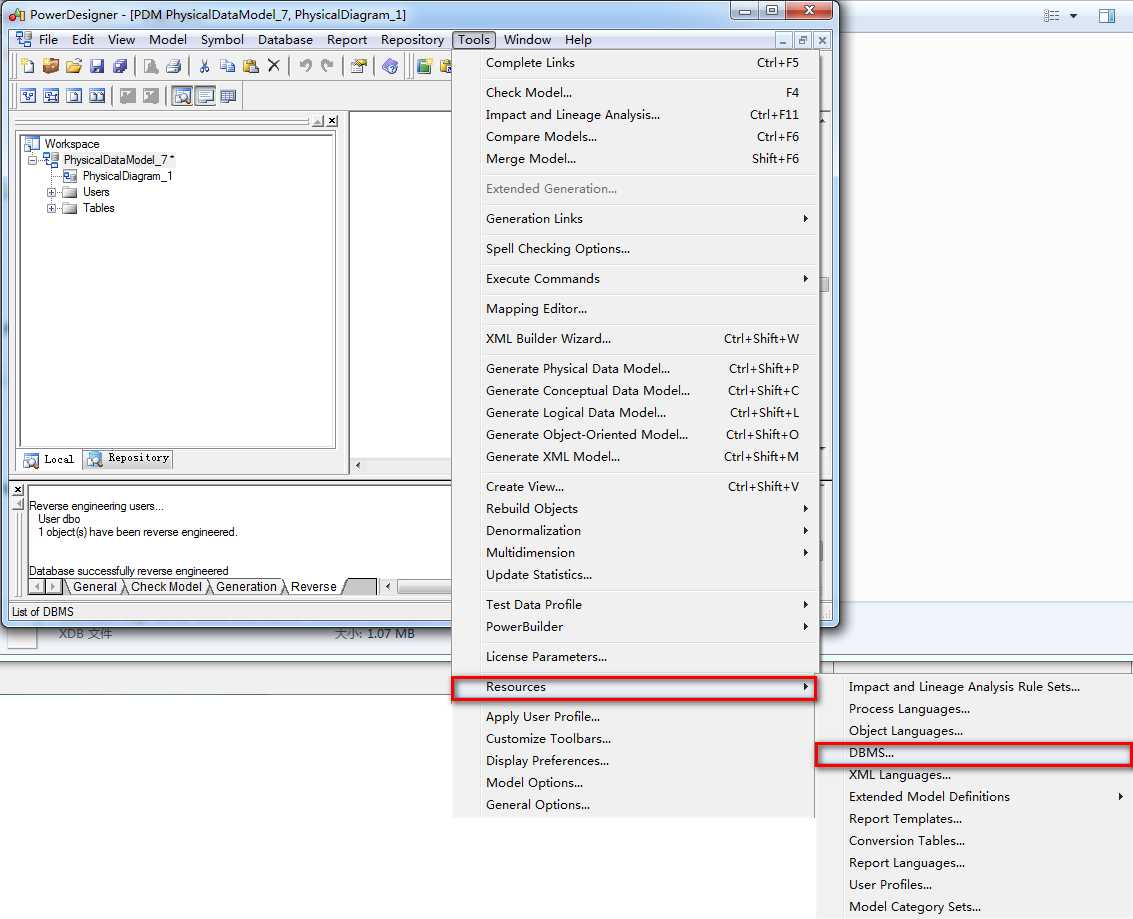This screenshot has height=919, width=1133.
Task: Choose Model Options... menu entry
Action: click(647, 782)
